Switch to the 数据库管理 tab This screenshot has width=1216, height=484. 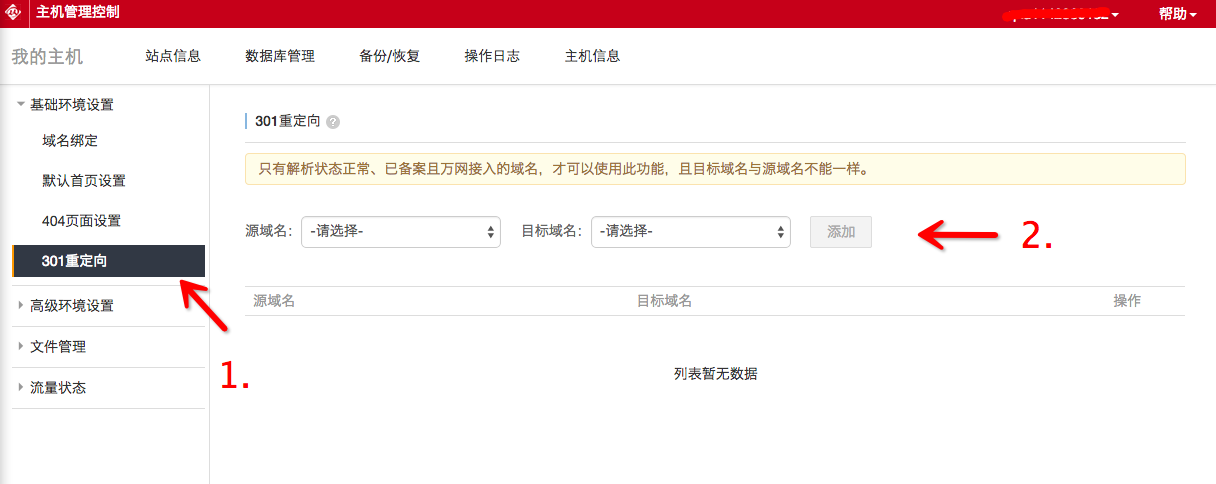[280, 56]
